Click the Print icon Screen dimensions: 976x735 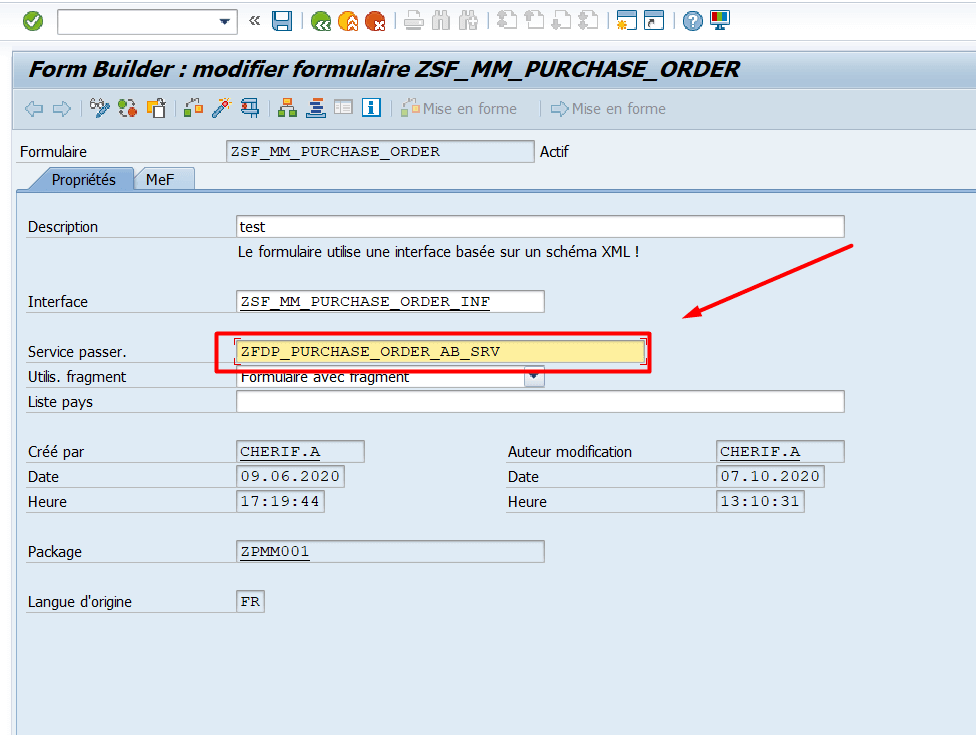tap(413, 21)
